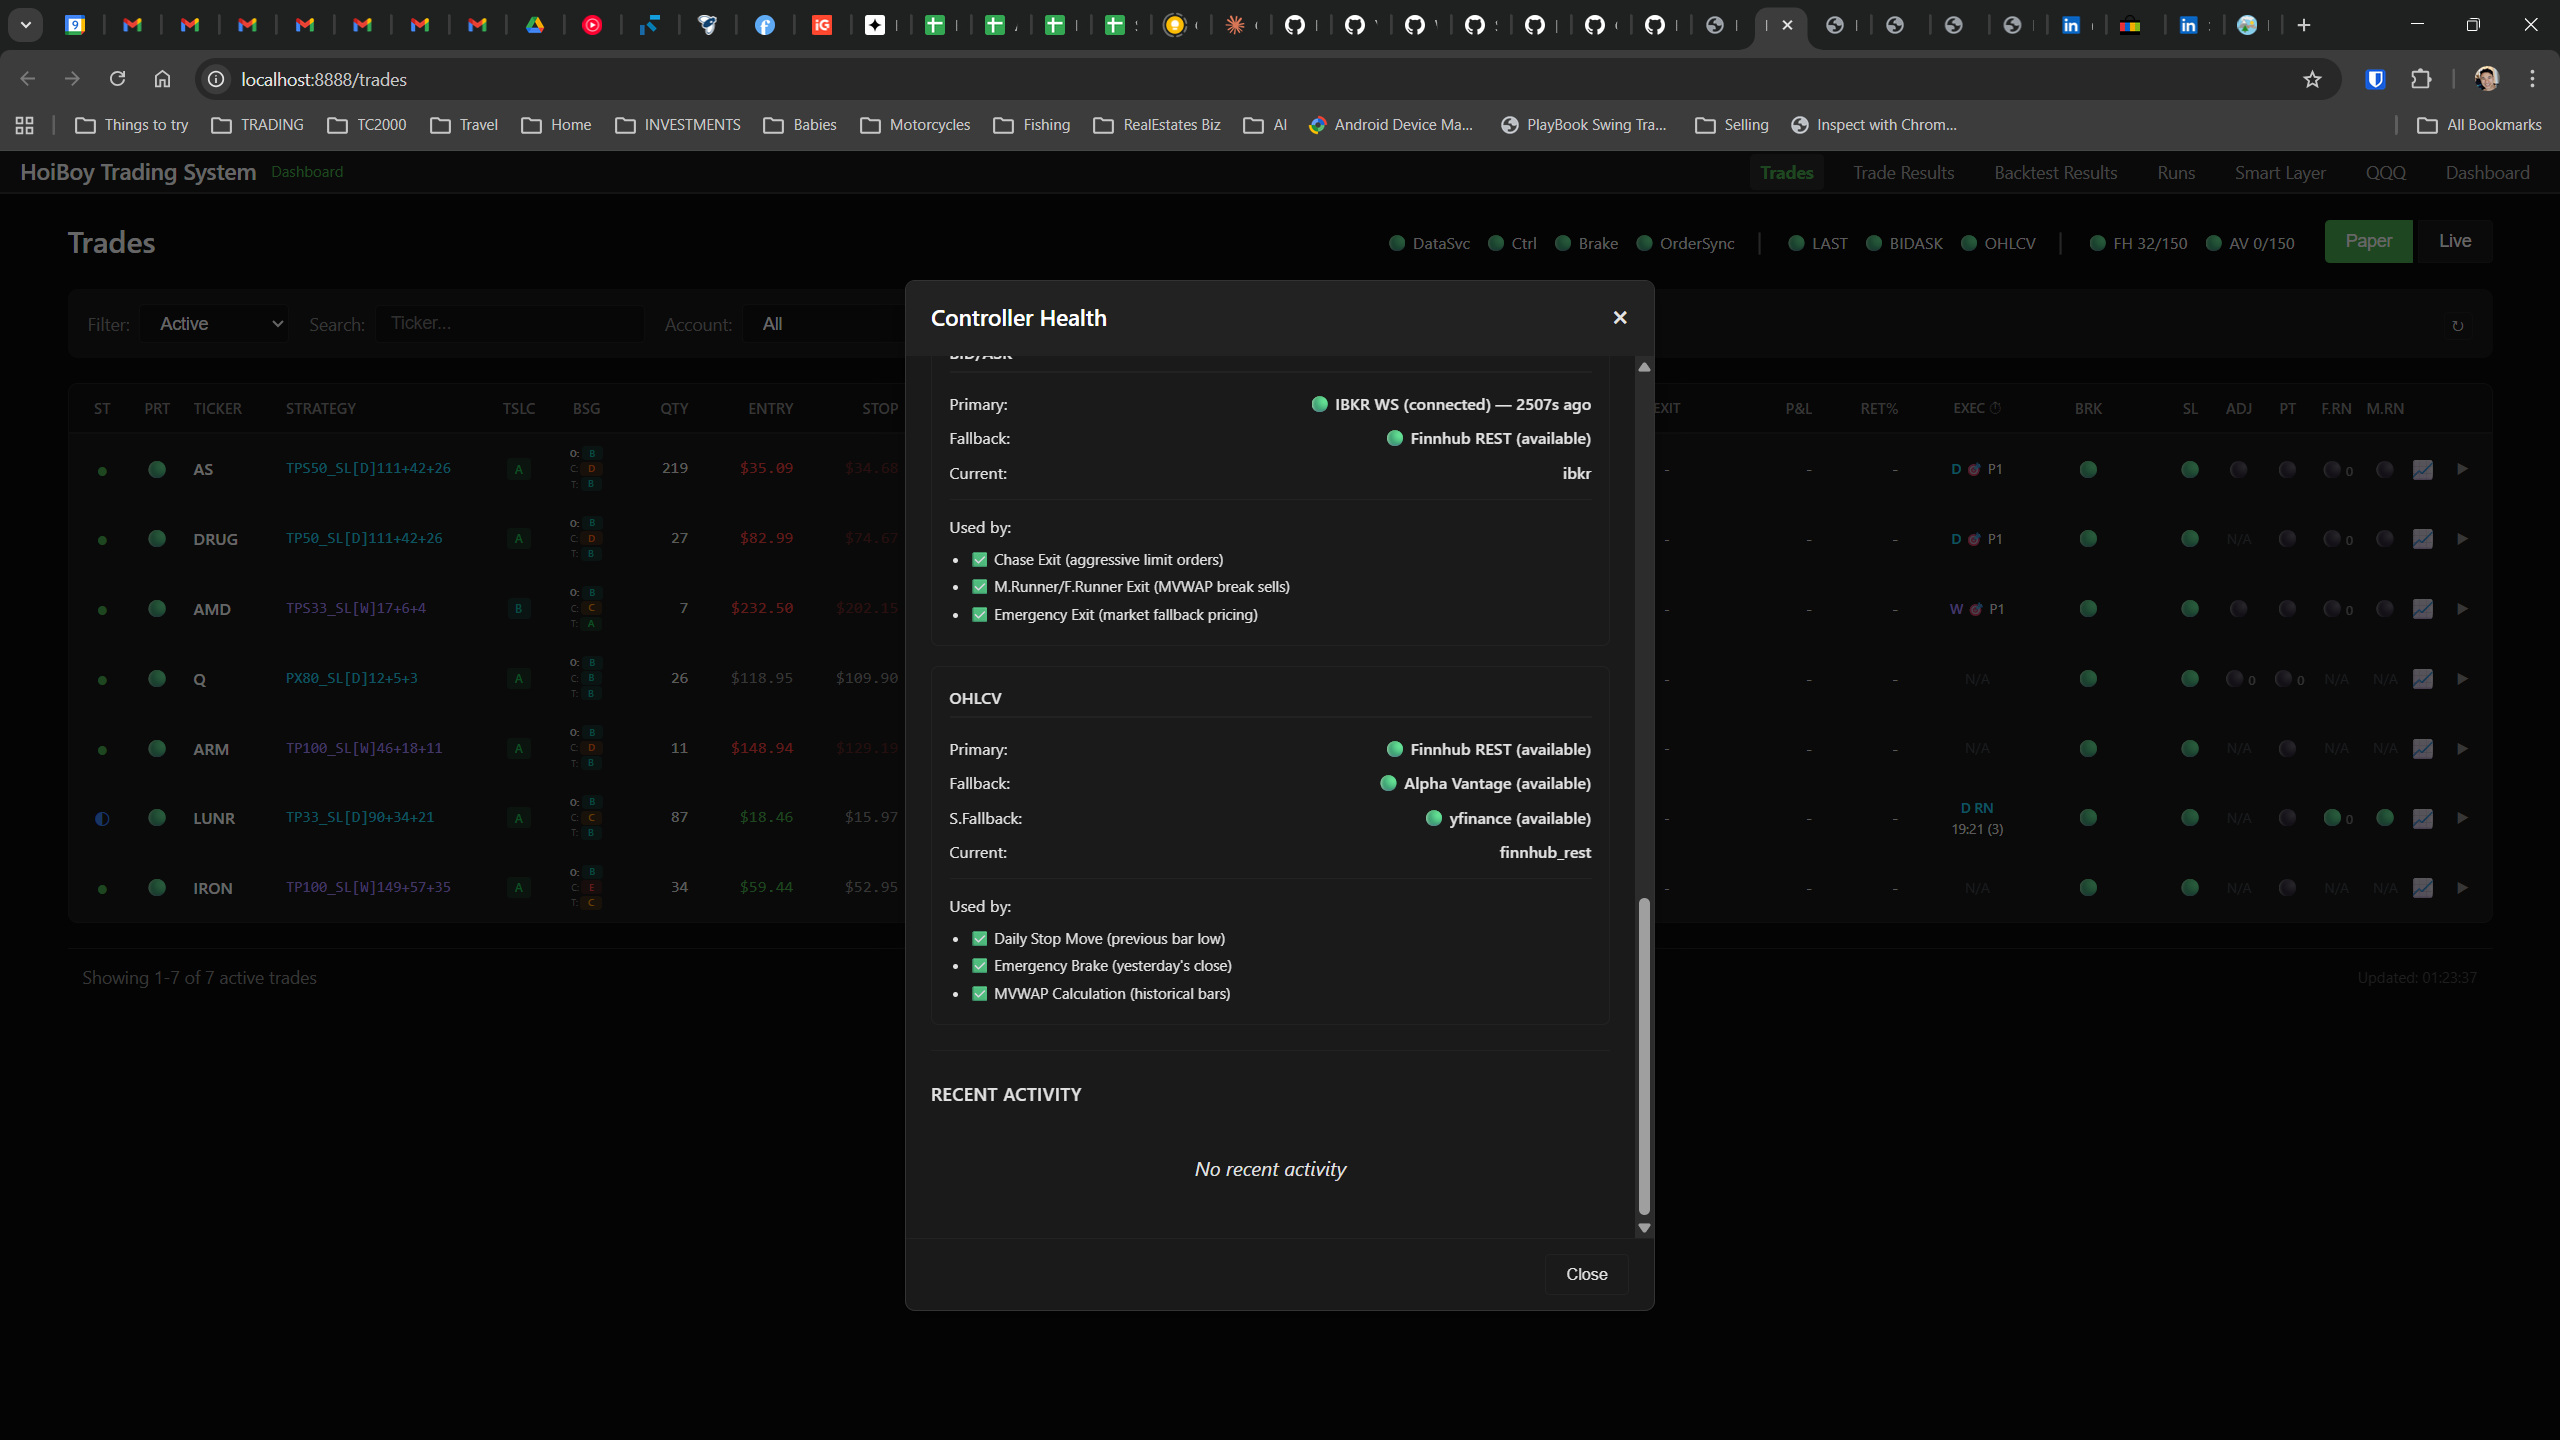Click the HoiBoy Trading System title
The height and width of the screenshot is (1440, 2560).
pyautogui.click(x=138, y=172)
